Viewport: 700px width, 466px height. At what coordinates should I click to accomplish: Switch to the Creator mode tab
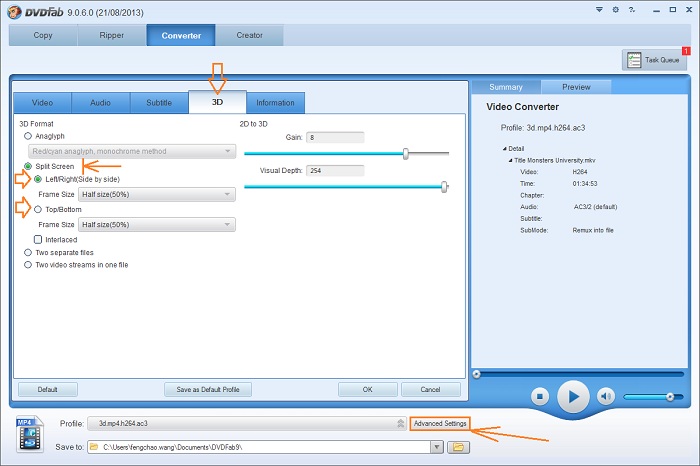click(x=250, y=35)
